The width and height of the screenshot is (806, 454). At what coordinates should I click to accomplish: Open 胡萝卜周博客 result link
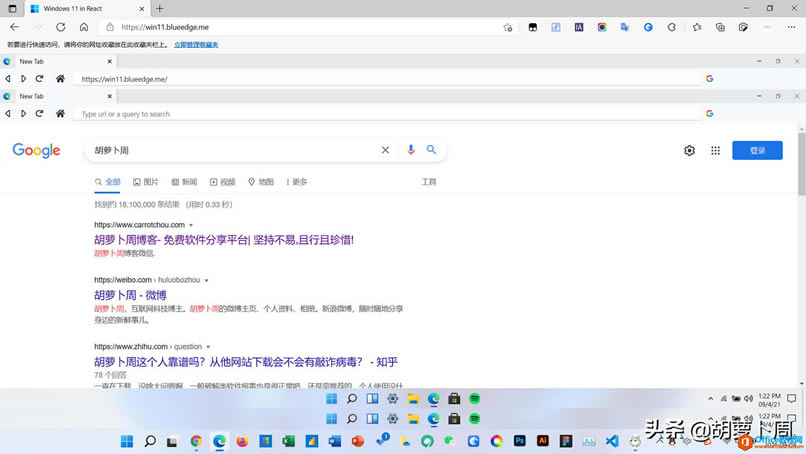(224, 240)
